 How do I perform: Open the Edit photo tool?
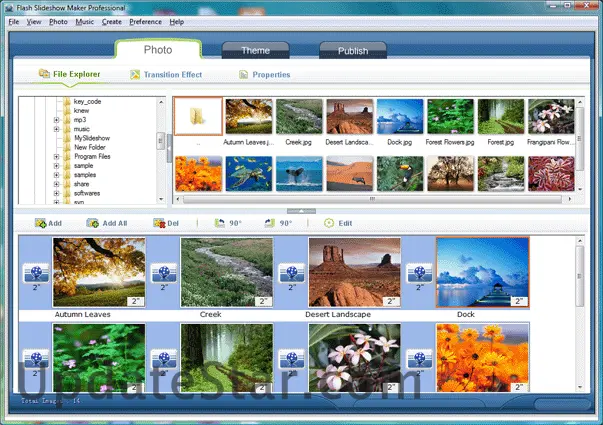pyautogui.click(x=329, y=223)
